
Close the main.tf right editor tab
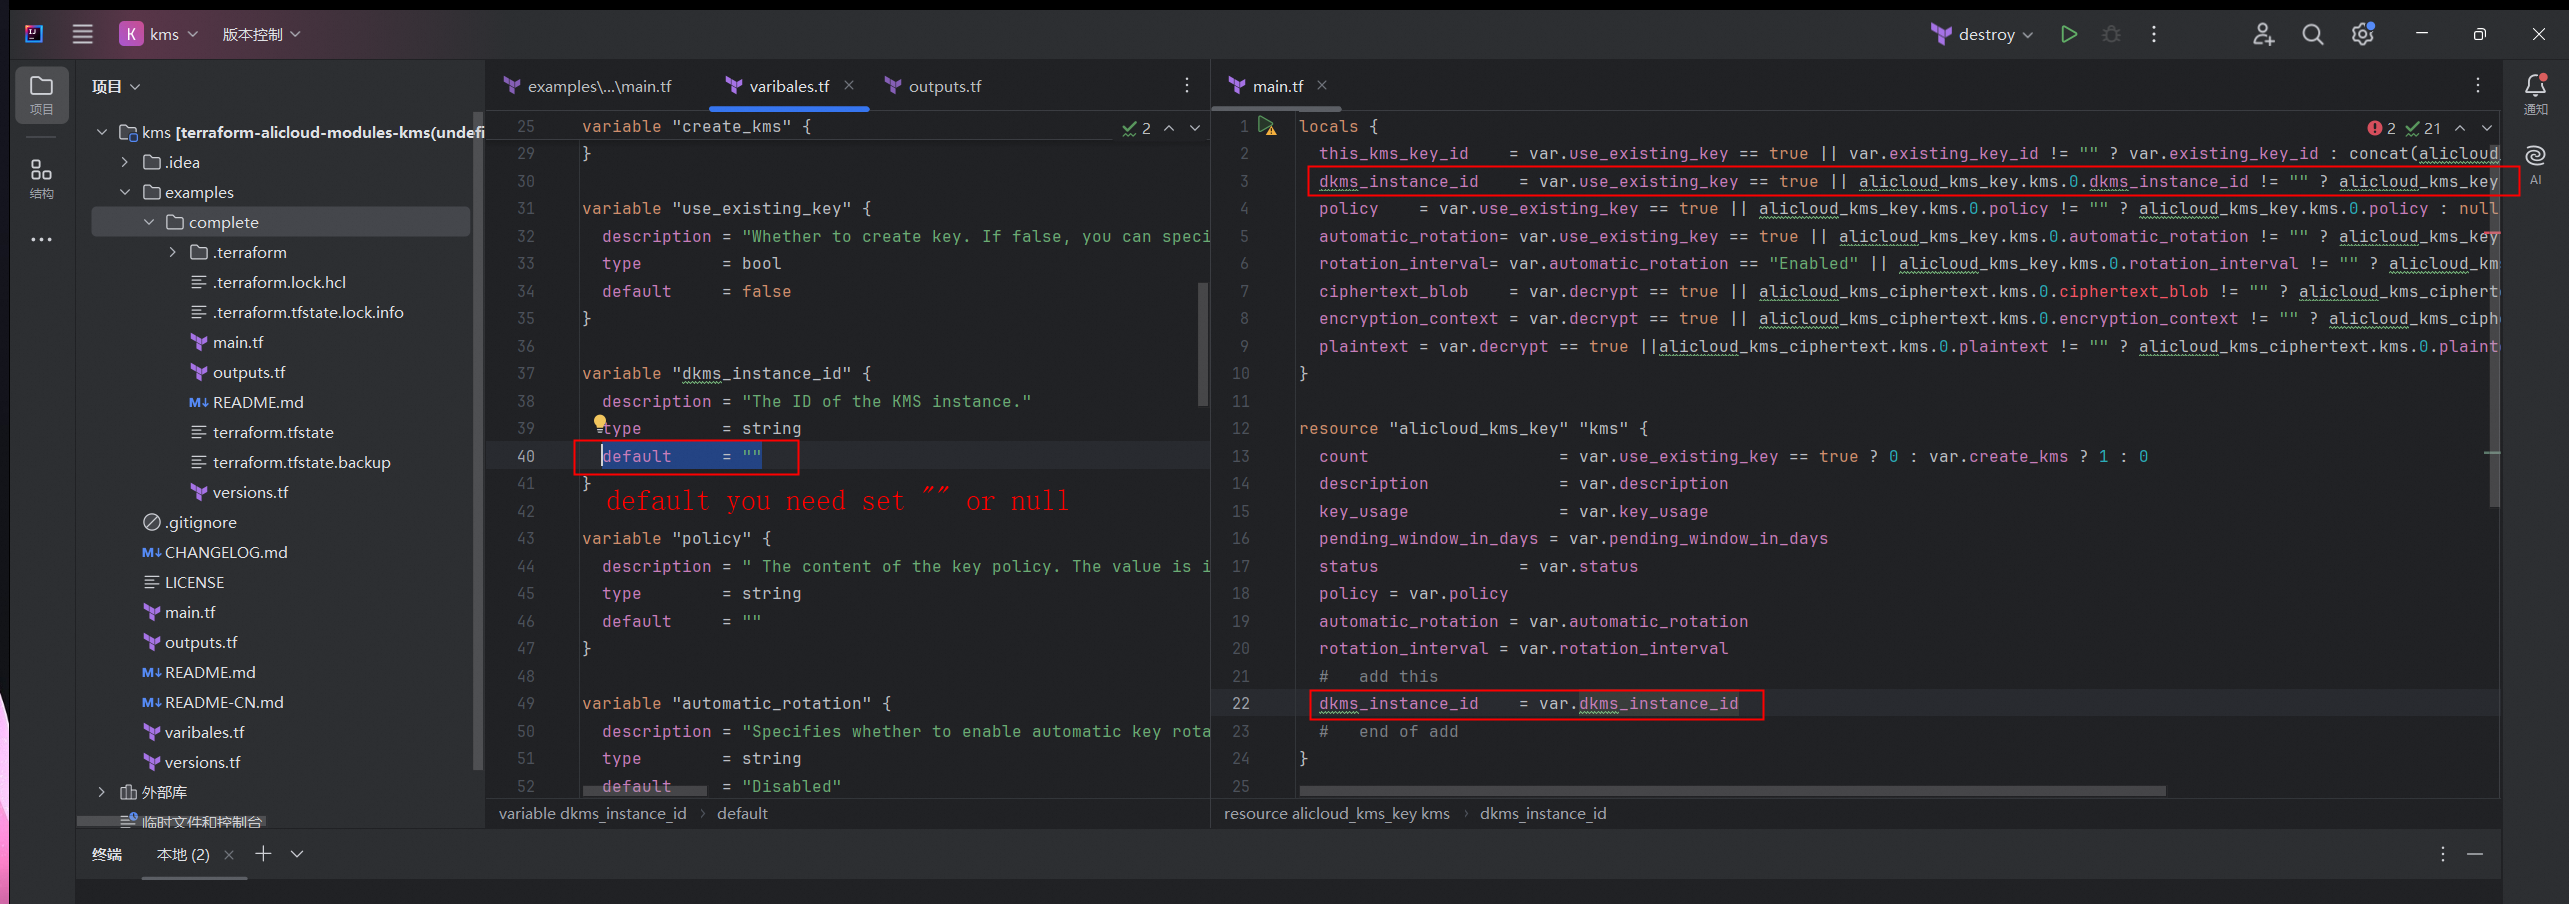tap(1322, 85)
